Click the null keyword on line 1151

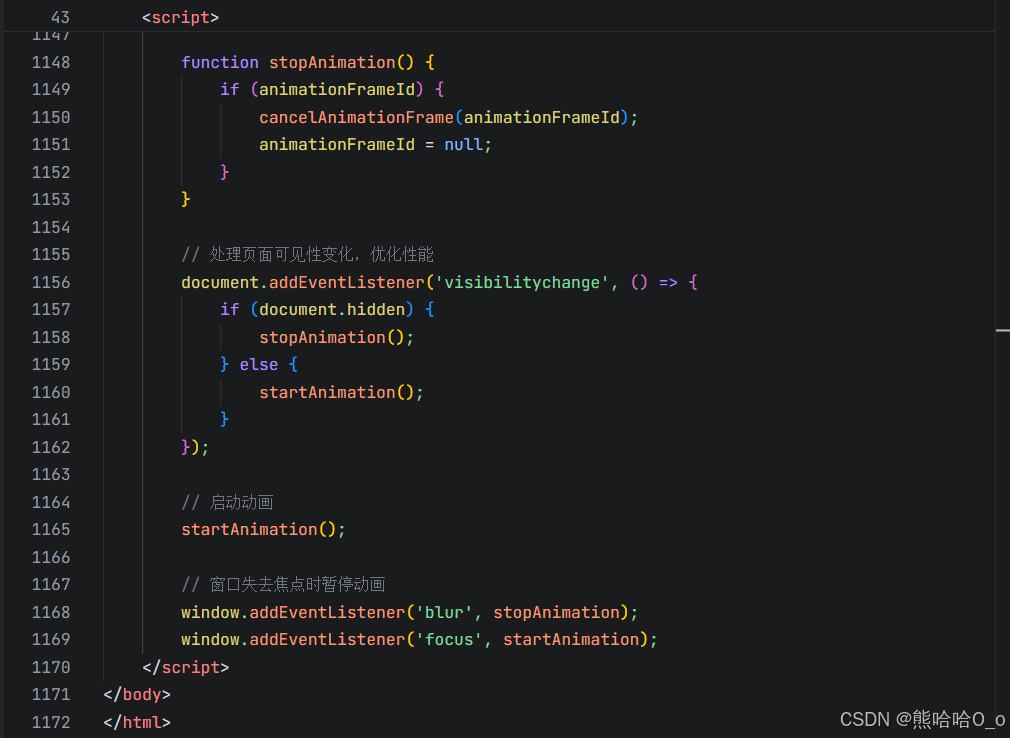463,144
